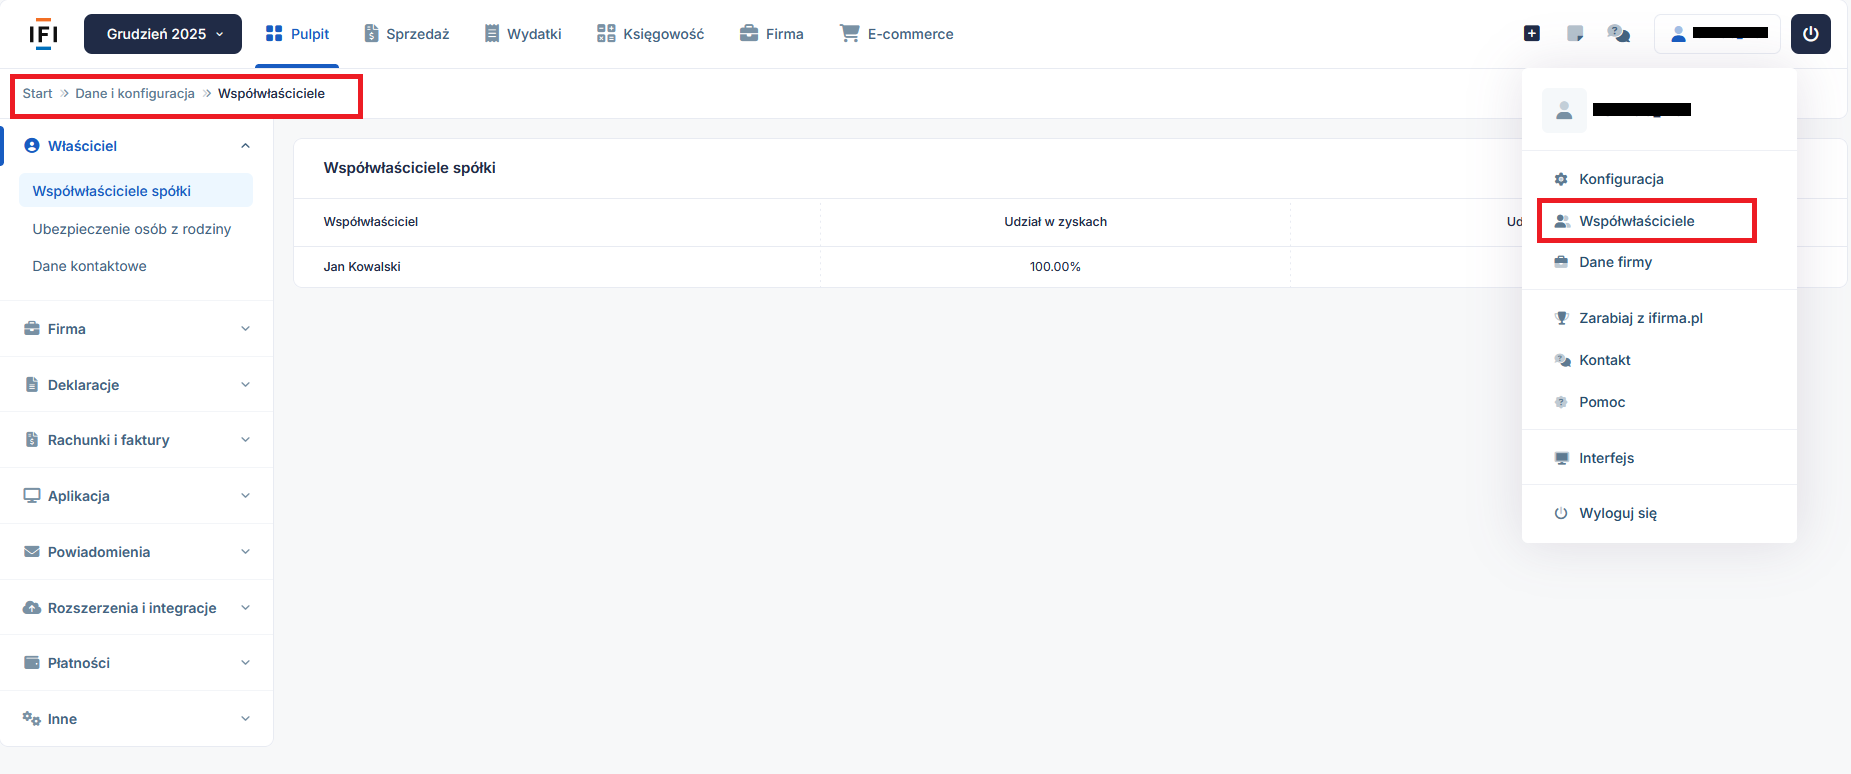Open the Księgowość menu tab
Image resolution: width=1851 pixels, height=774 pixels.
click(651, 34)
